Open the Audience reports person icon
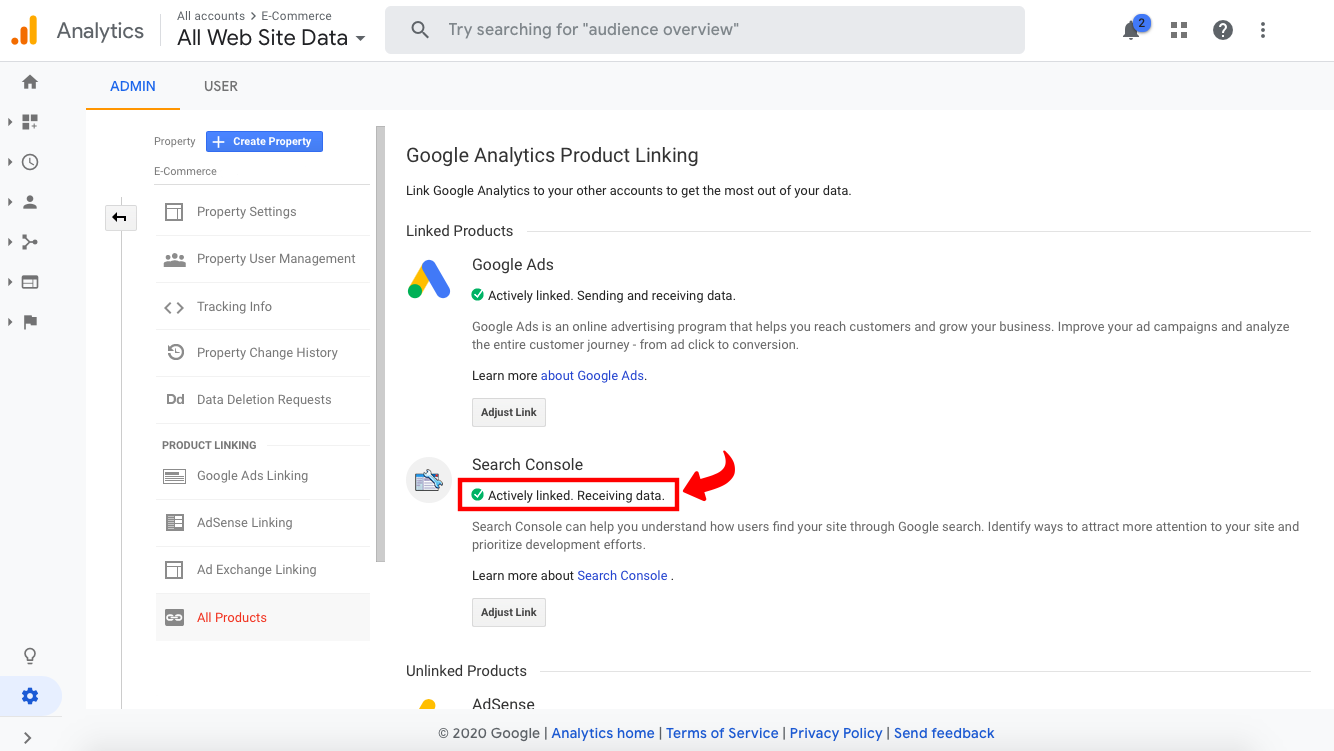Screen dimensions: 1334x751 [29, 201]
